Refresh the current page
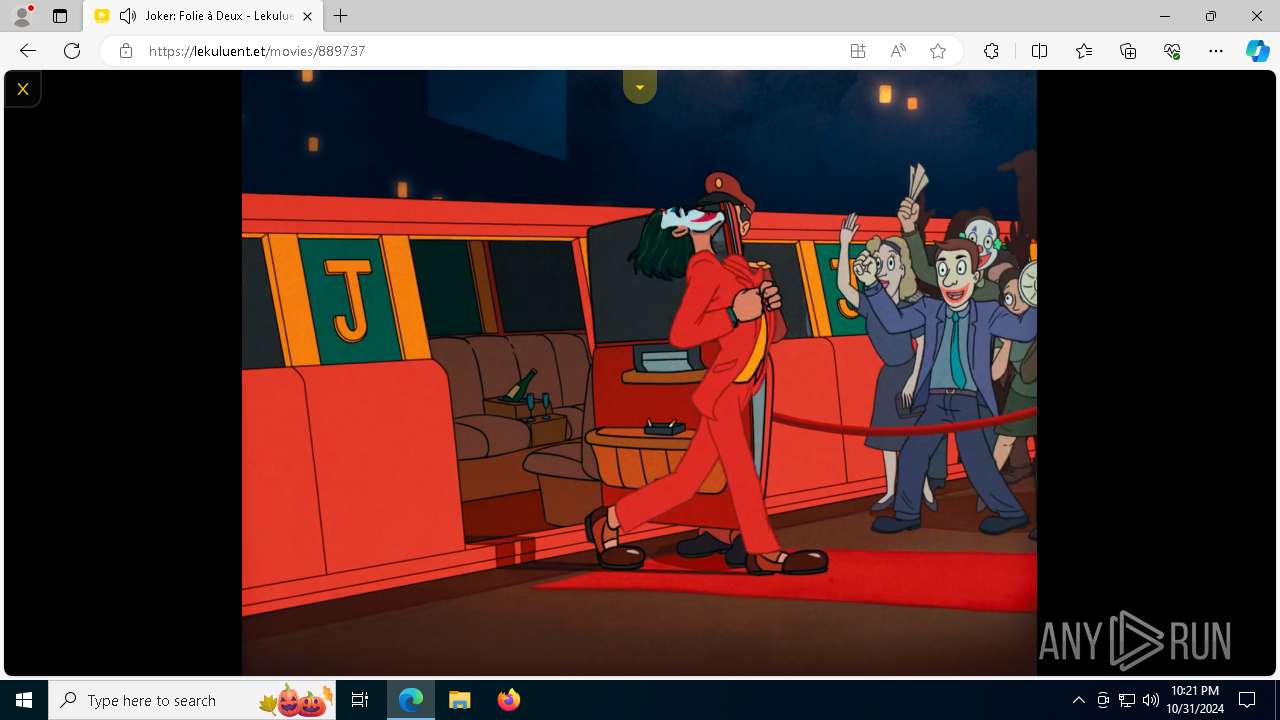The image size is (1280, 720). tap(72, 51)
